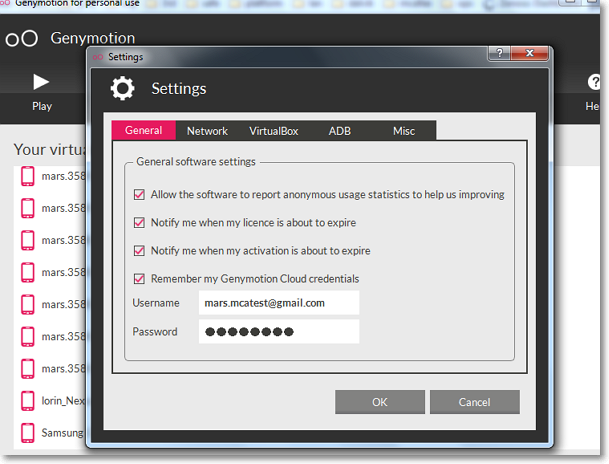Click the Settings dialog heading text

tap(179, 89)
